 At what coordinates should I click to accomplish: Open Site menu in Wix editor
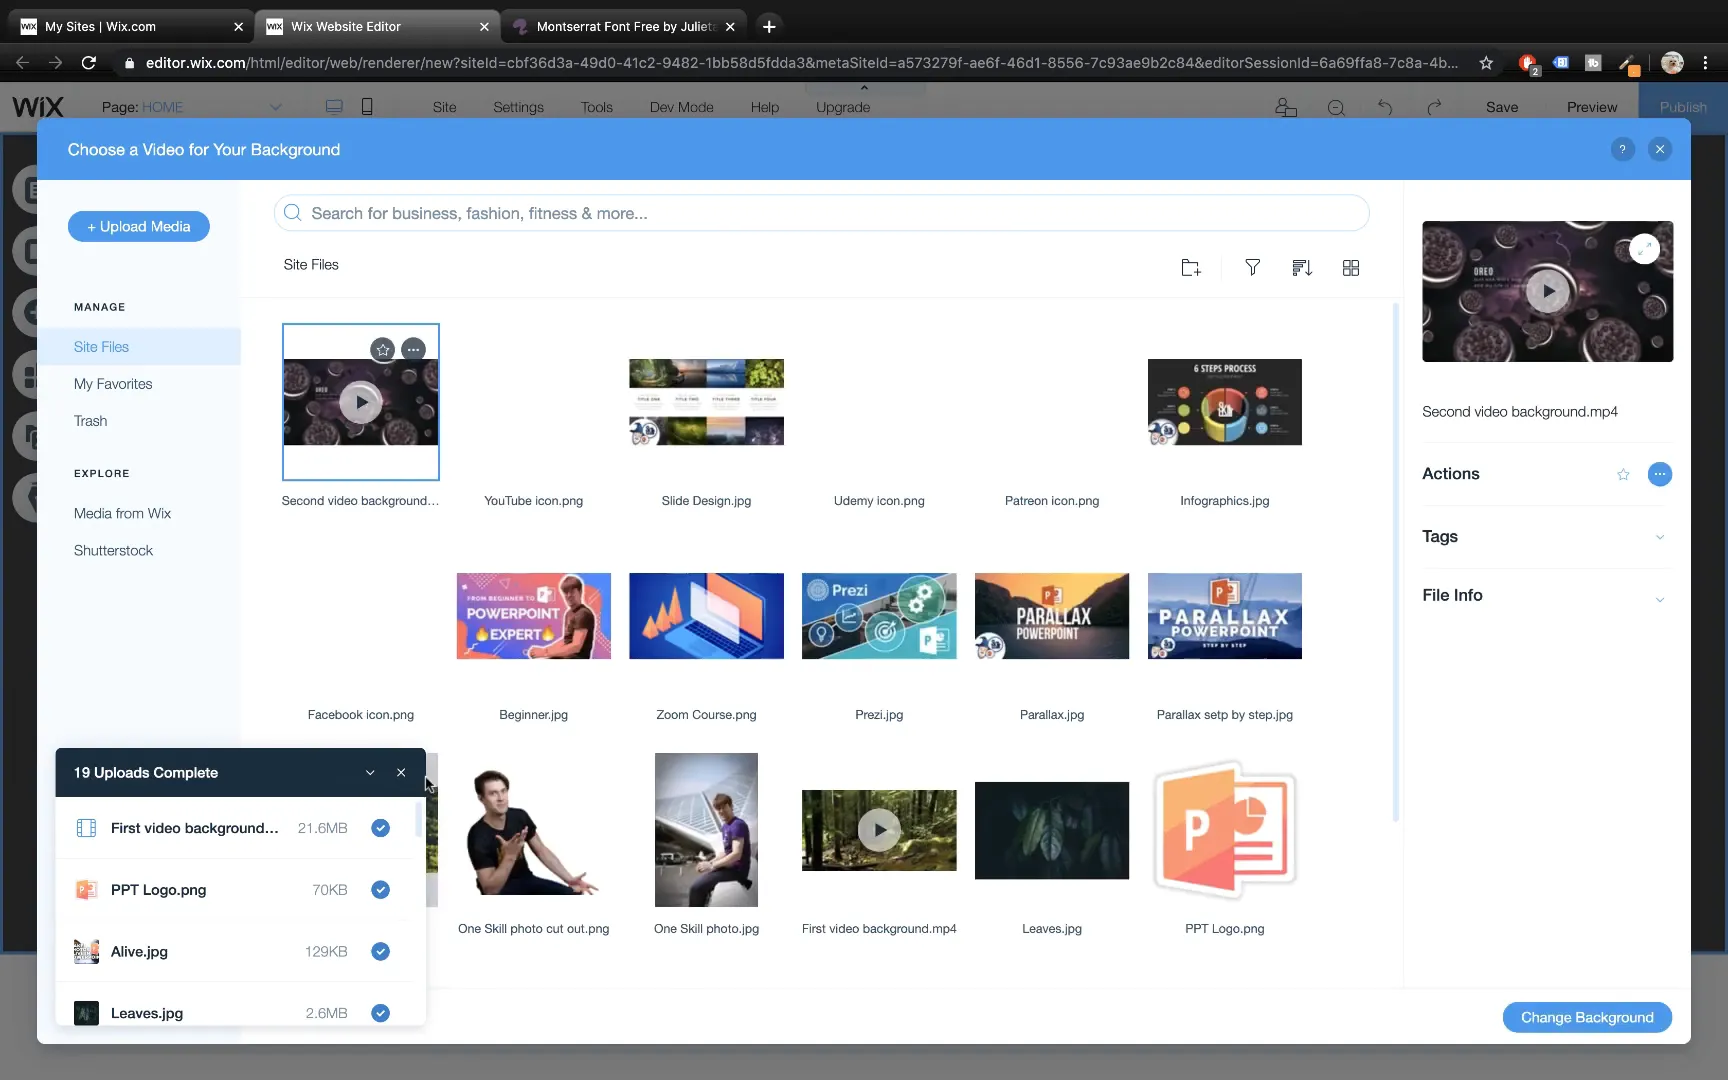pyautogui.click(x=445, y=107)
